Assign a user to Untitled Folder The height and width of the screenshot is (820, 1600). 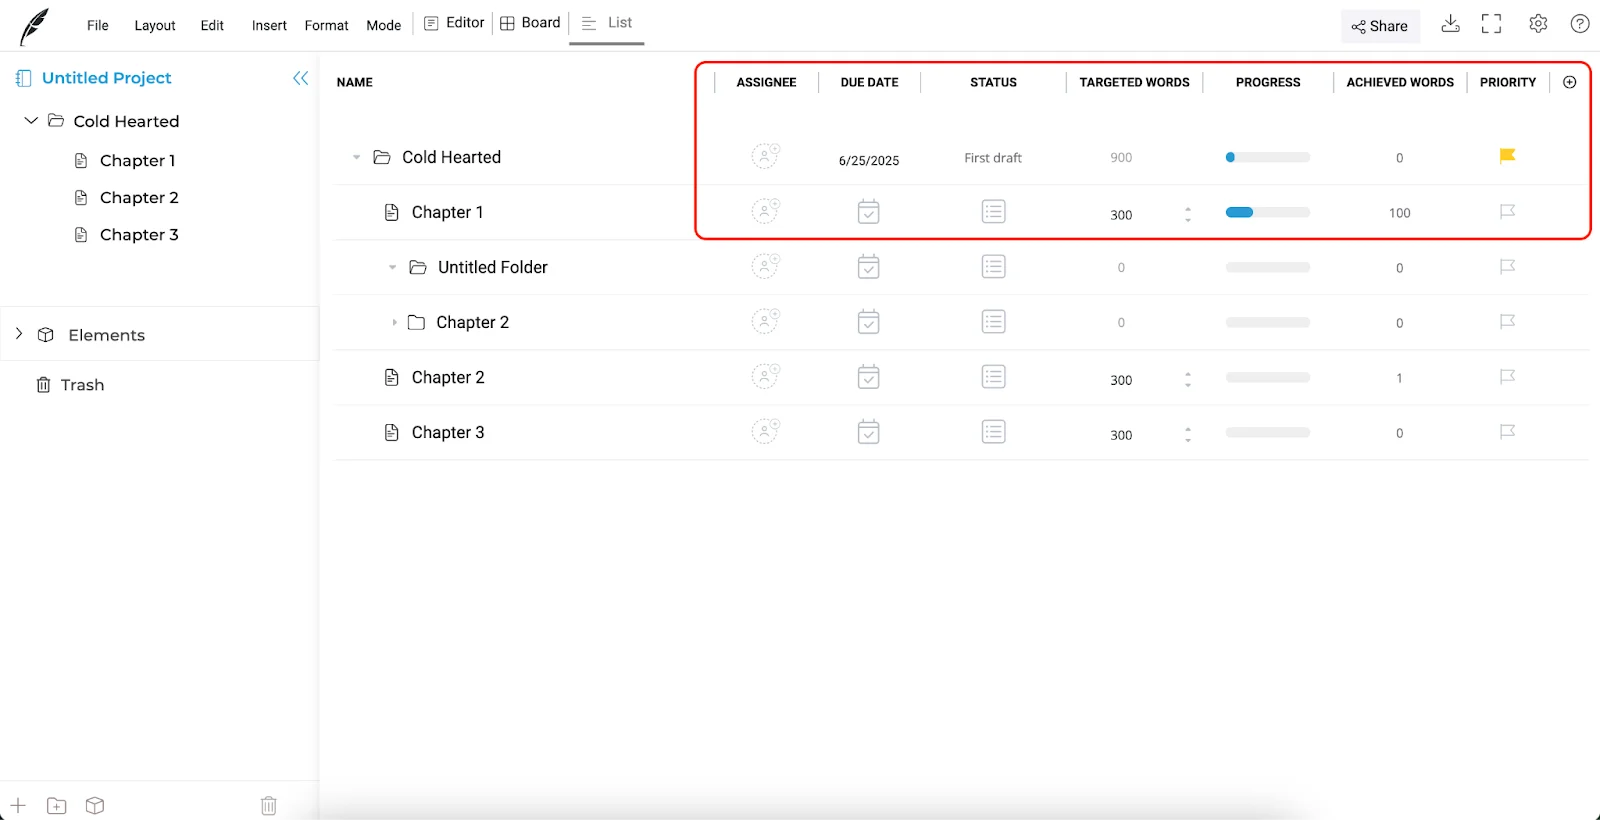click(x=765, y=266)
